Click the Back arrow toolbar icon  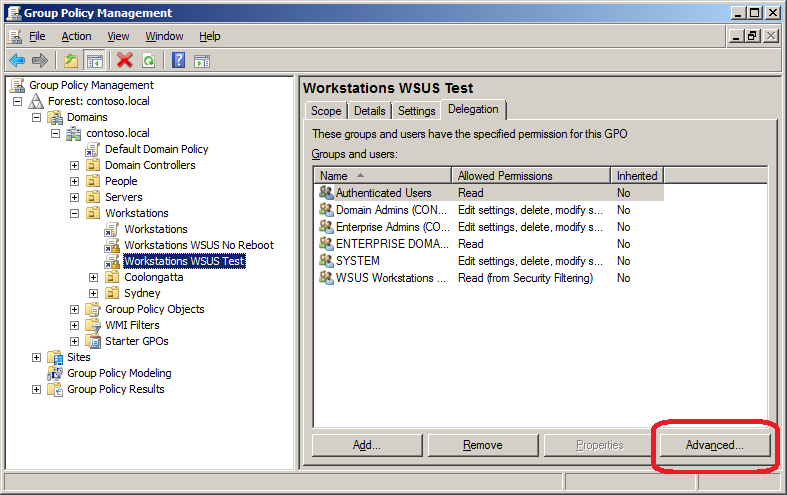(x=17, y=60)
